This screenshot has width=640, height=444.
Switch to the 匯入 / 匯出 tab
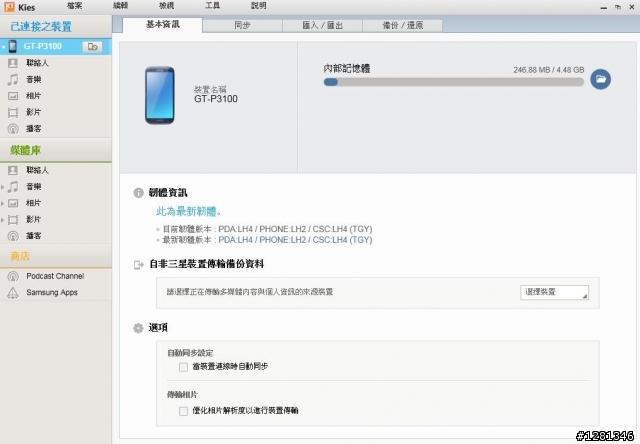[322, 25]
